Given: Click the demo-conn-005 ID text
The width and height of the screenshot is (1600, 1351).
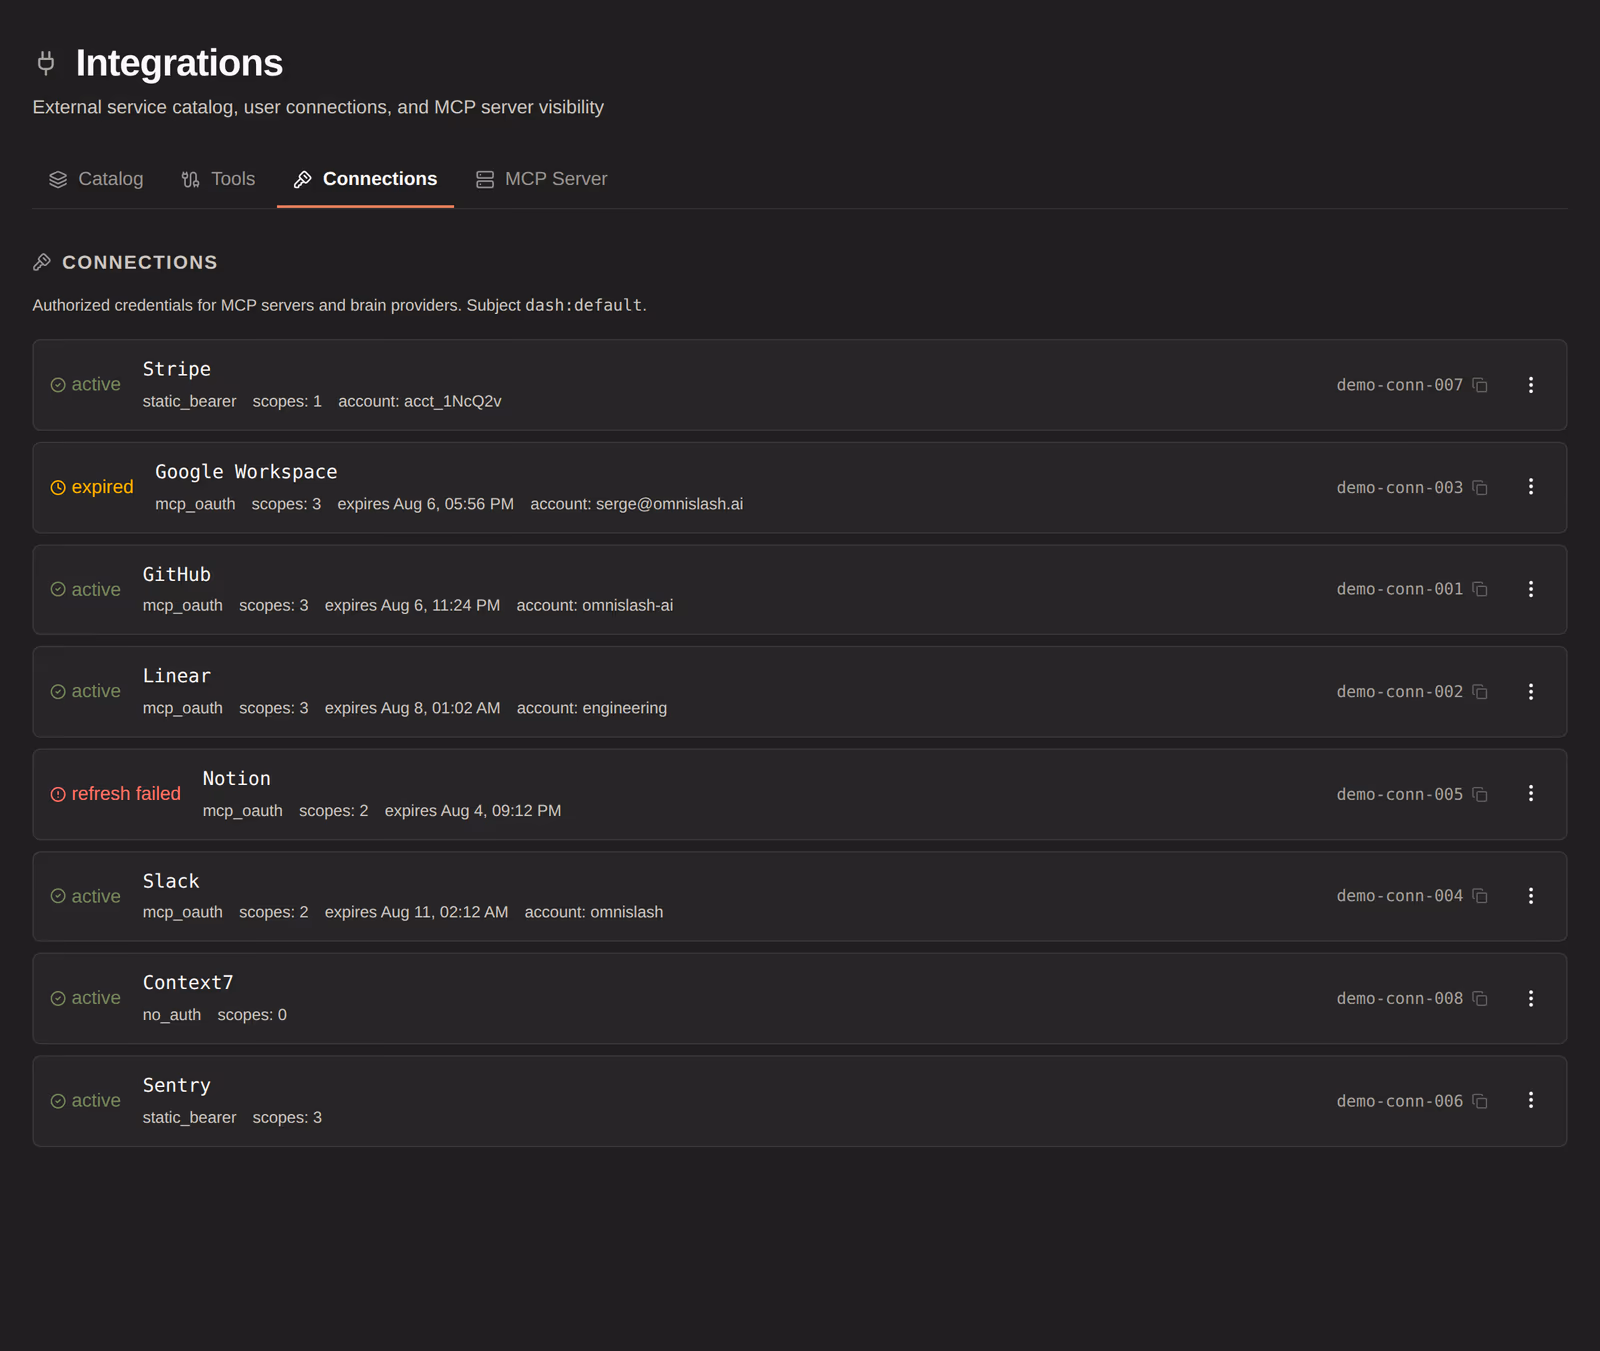Looking at the screenshot, I should coord(1400,795).
